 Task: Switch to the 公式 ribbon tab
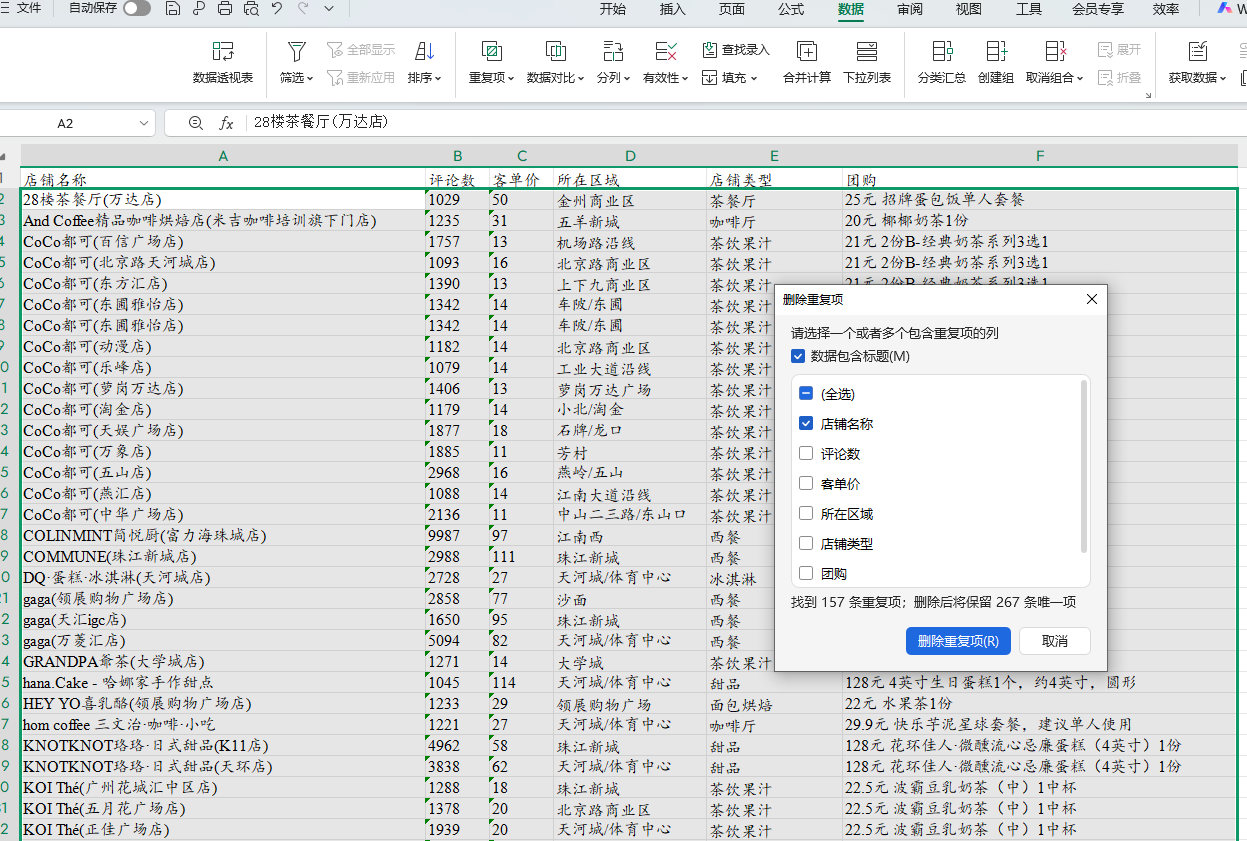791,9
